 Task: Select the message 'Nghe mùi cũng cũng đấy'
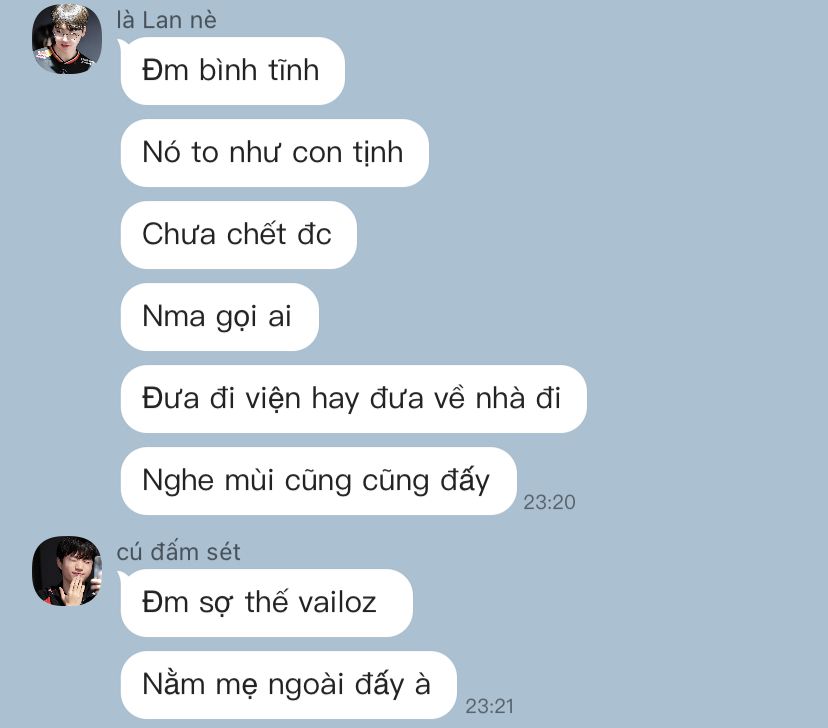(318, 480)
